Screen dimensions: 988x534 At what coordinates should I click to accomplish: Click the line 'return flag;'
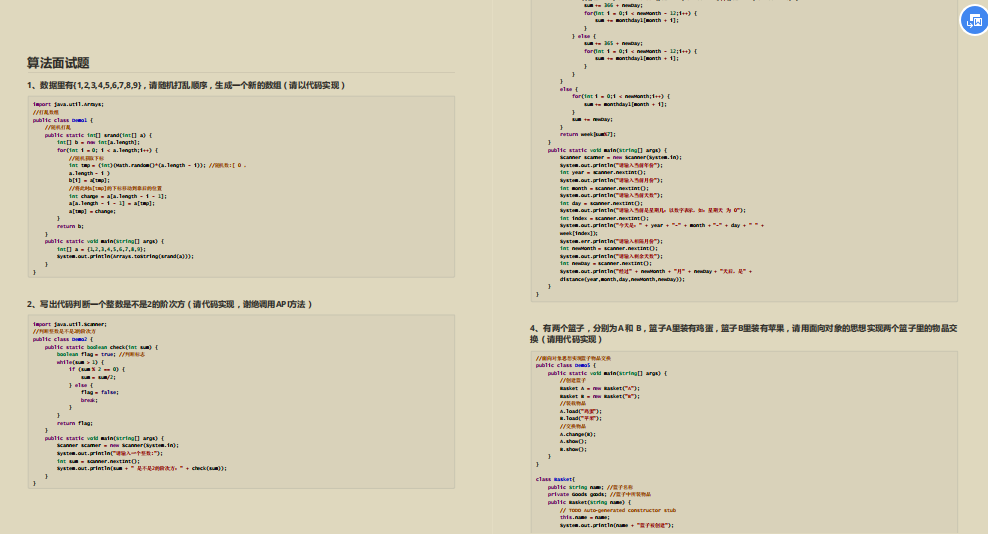click(x=74, y=423)
